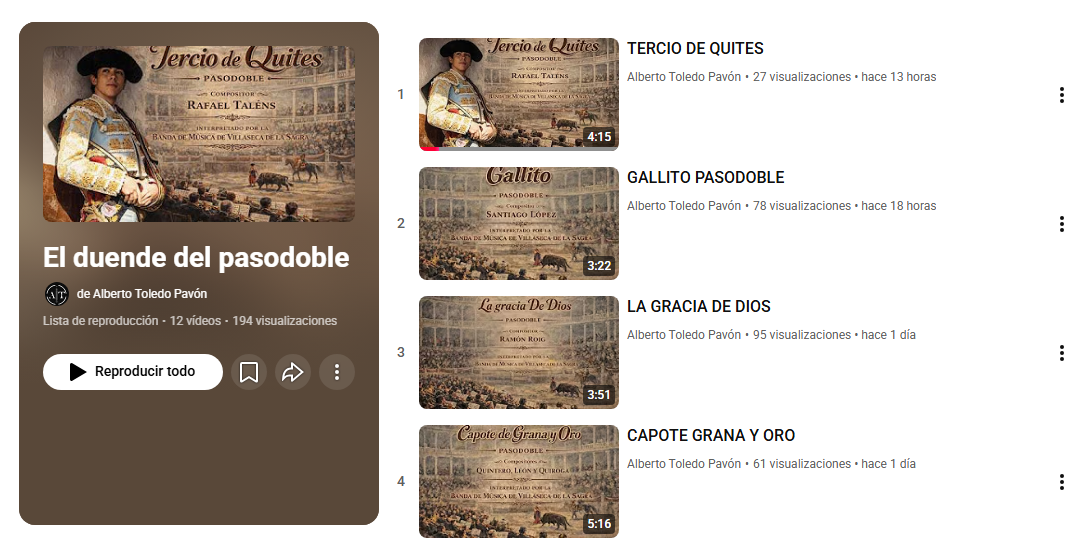The height and width of the screenshot is (539, 1083).
Task: Click the Alberto Toledo Pavón channel avatar
Action: click(57, 294)
